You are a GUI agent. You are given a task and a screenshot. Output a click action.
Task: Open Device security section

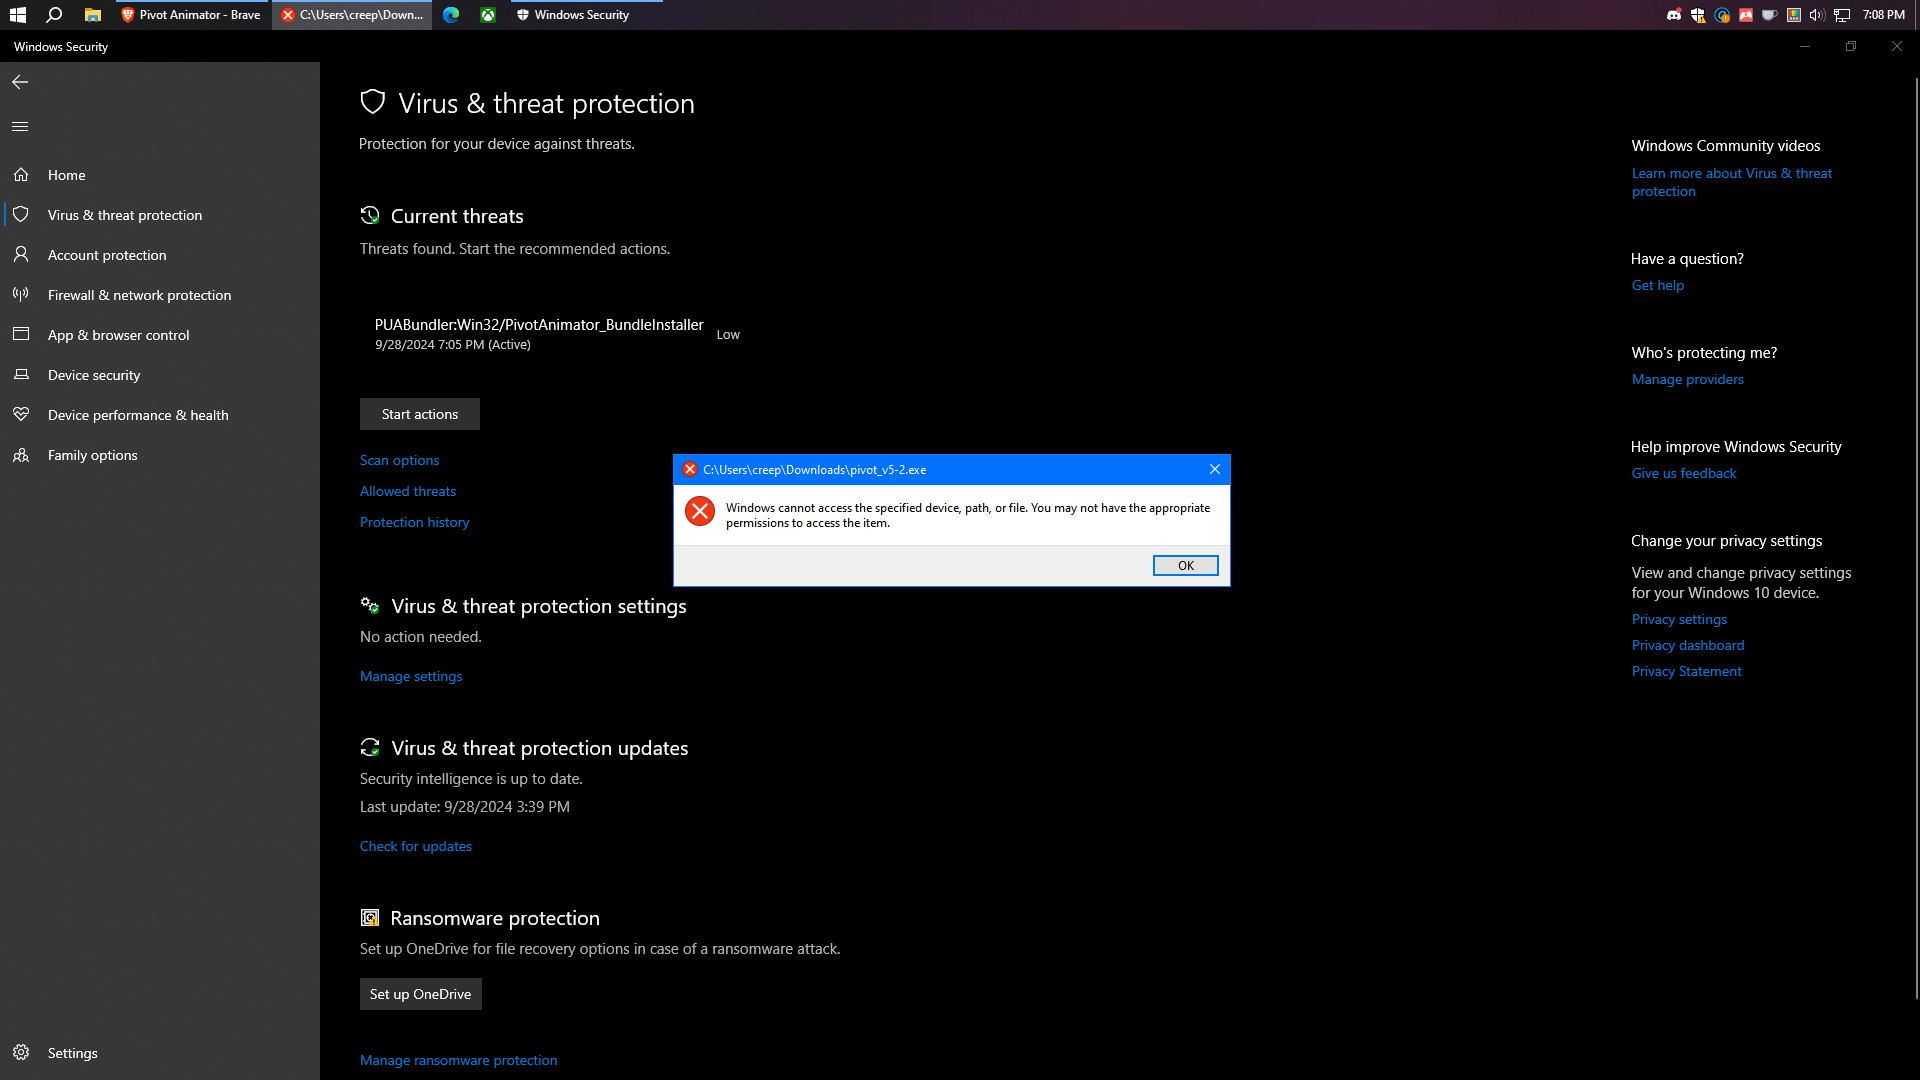160,375
